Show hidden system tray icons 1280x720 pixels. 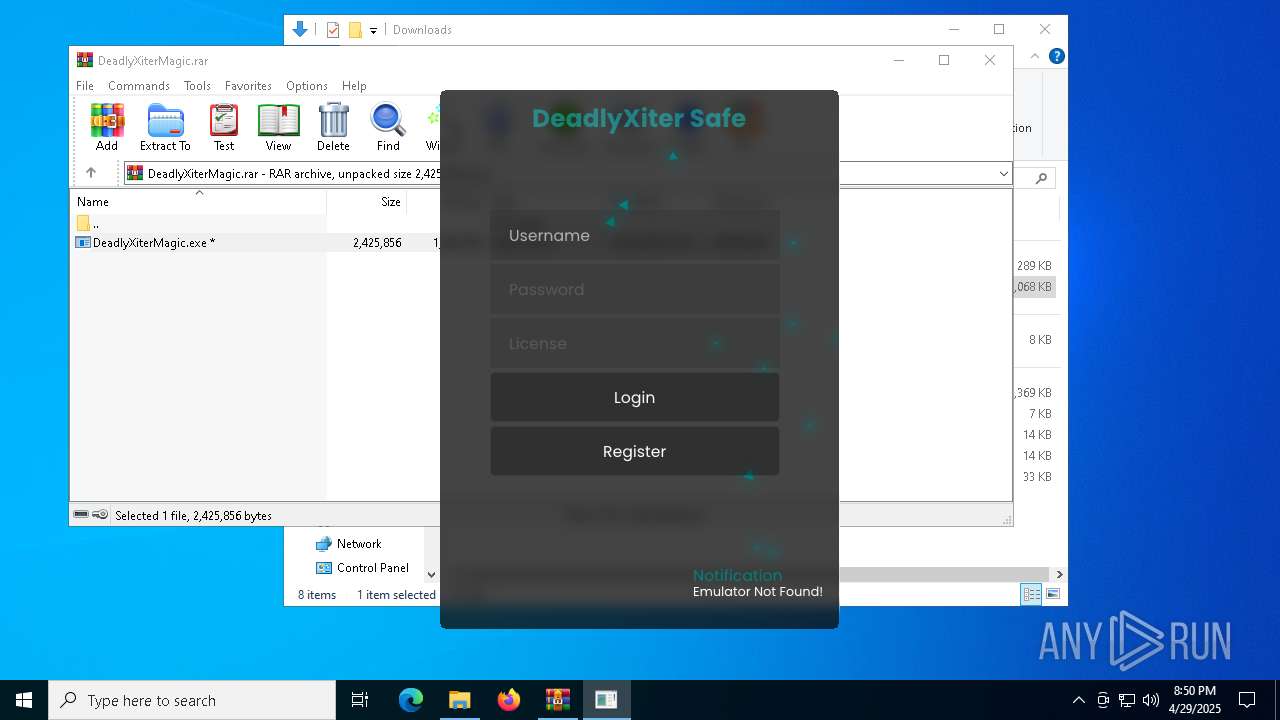tap(1078, 700)
